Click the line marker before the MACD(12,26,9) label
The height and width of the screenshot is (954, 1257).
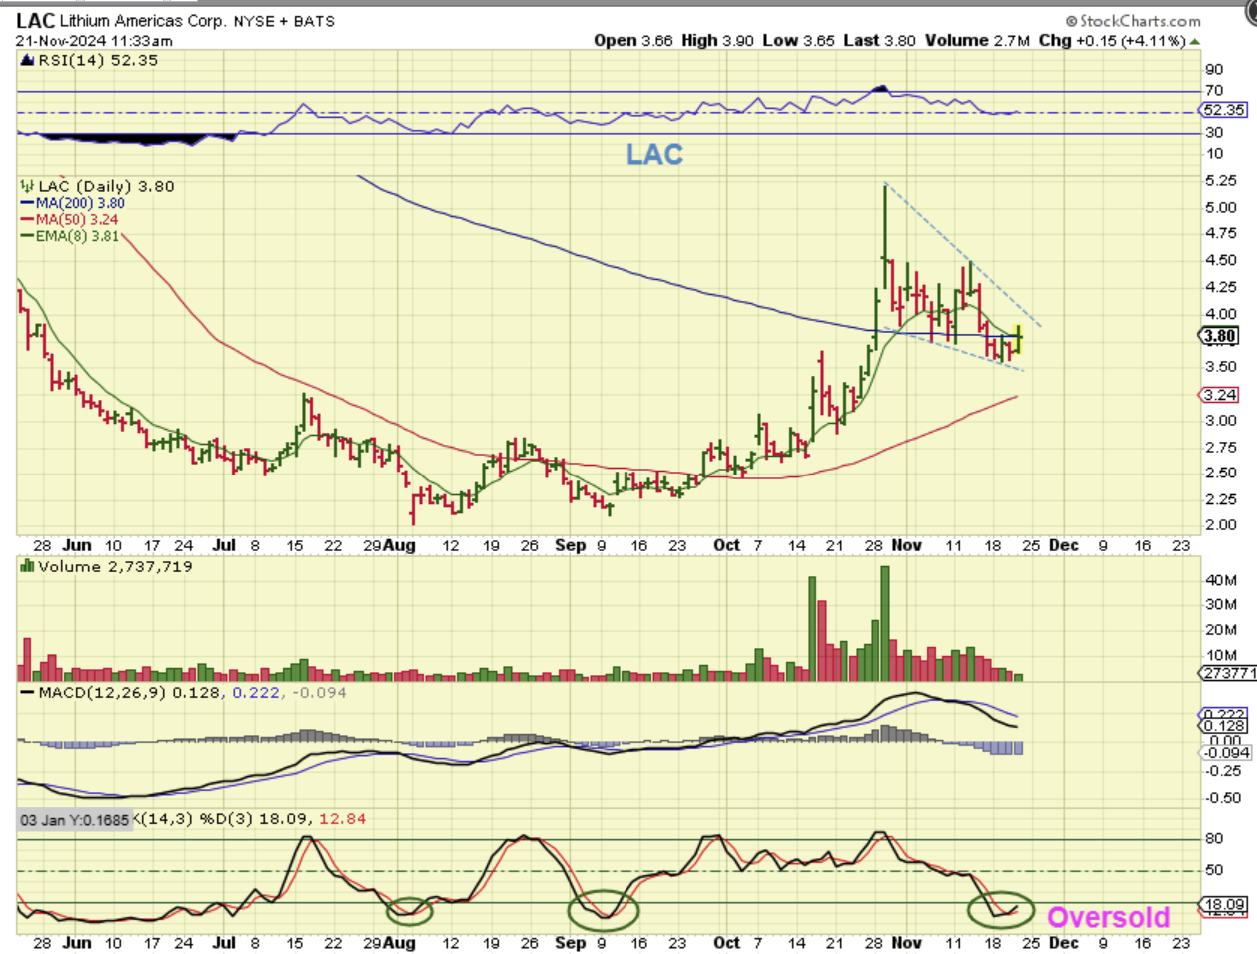27,692
